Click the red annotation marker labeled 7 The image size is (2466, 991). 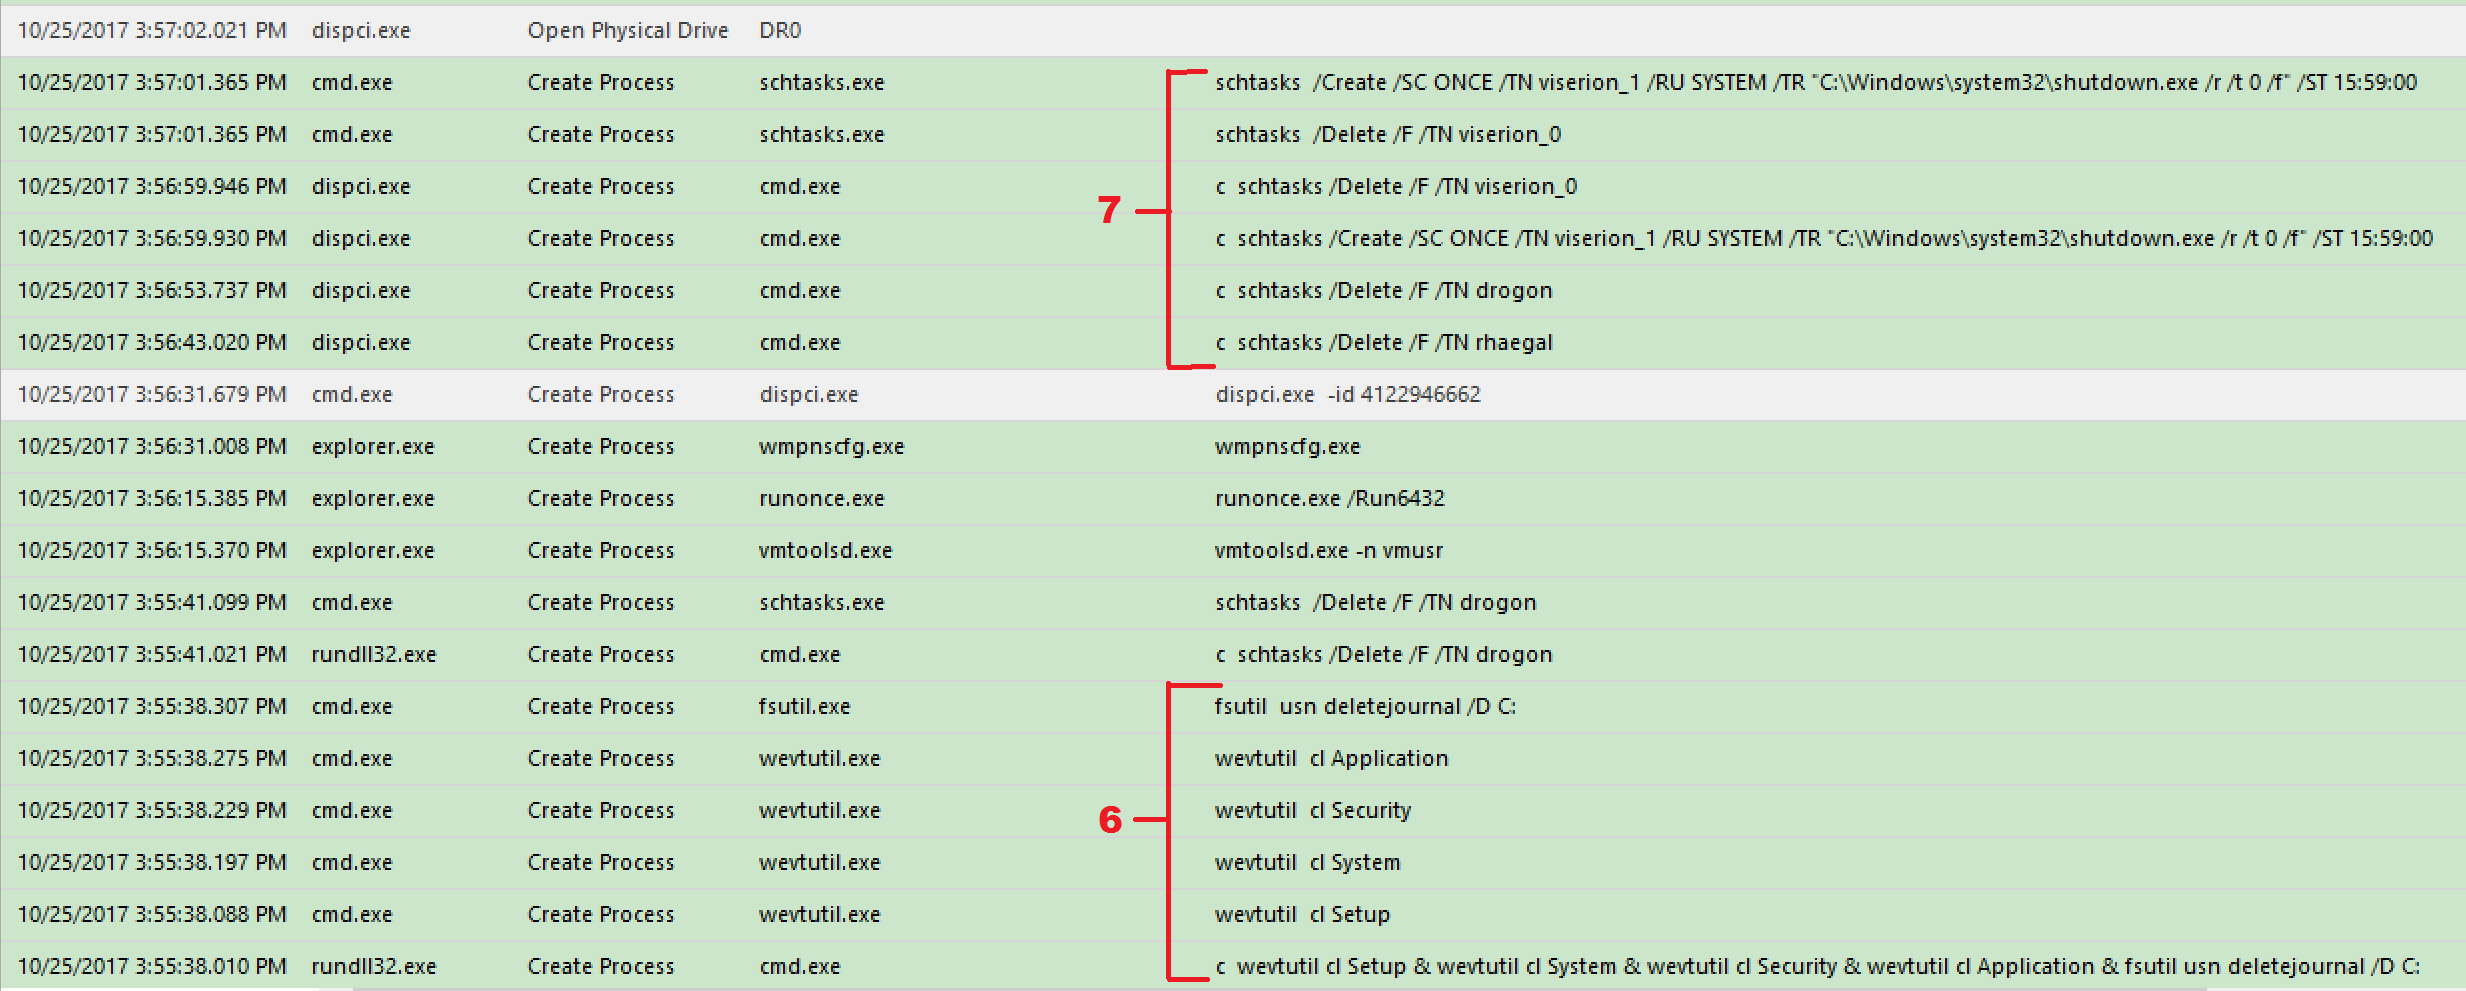coord(1109,211)
